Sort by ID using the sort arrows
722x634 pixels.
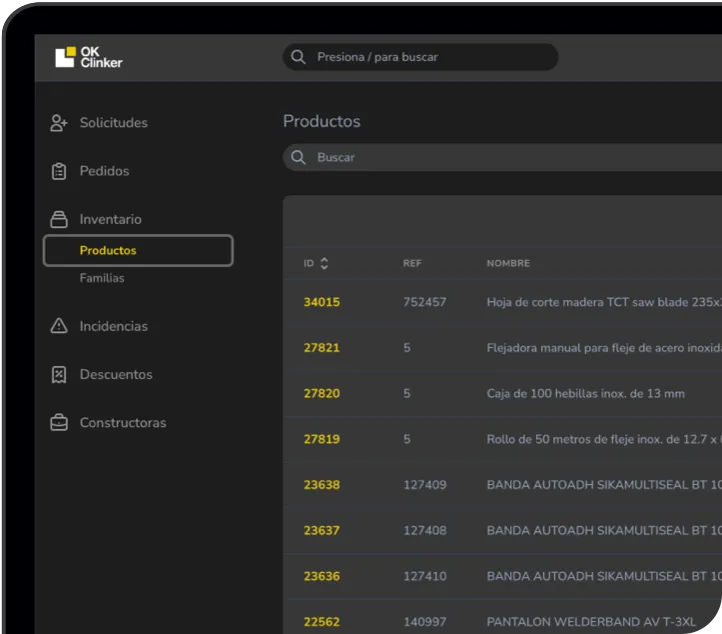[324, 263]
